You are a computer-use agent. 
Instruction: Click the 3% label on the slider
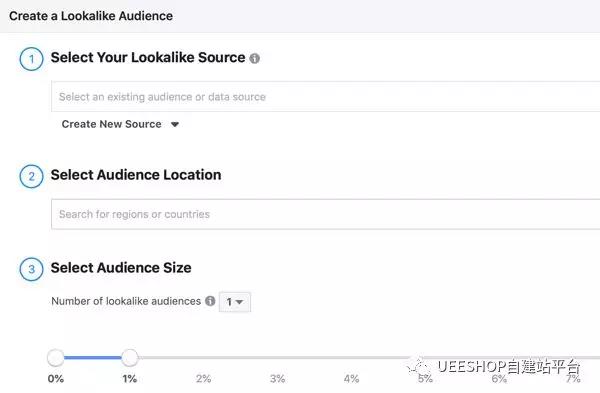click(277, 379)
